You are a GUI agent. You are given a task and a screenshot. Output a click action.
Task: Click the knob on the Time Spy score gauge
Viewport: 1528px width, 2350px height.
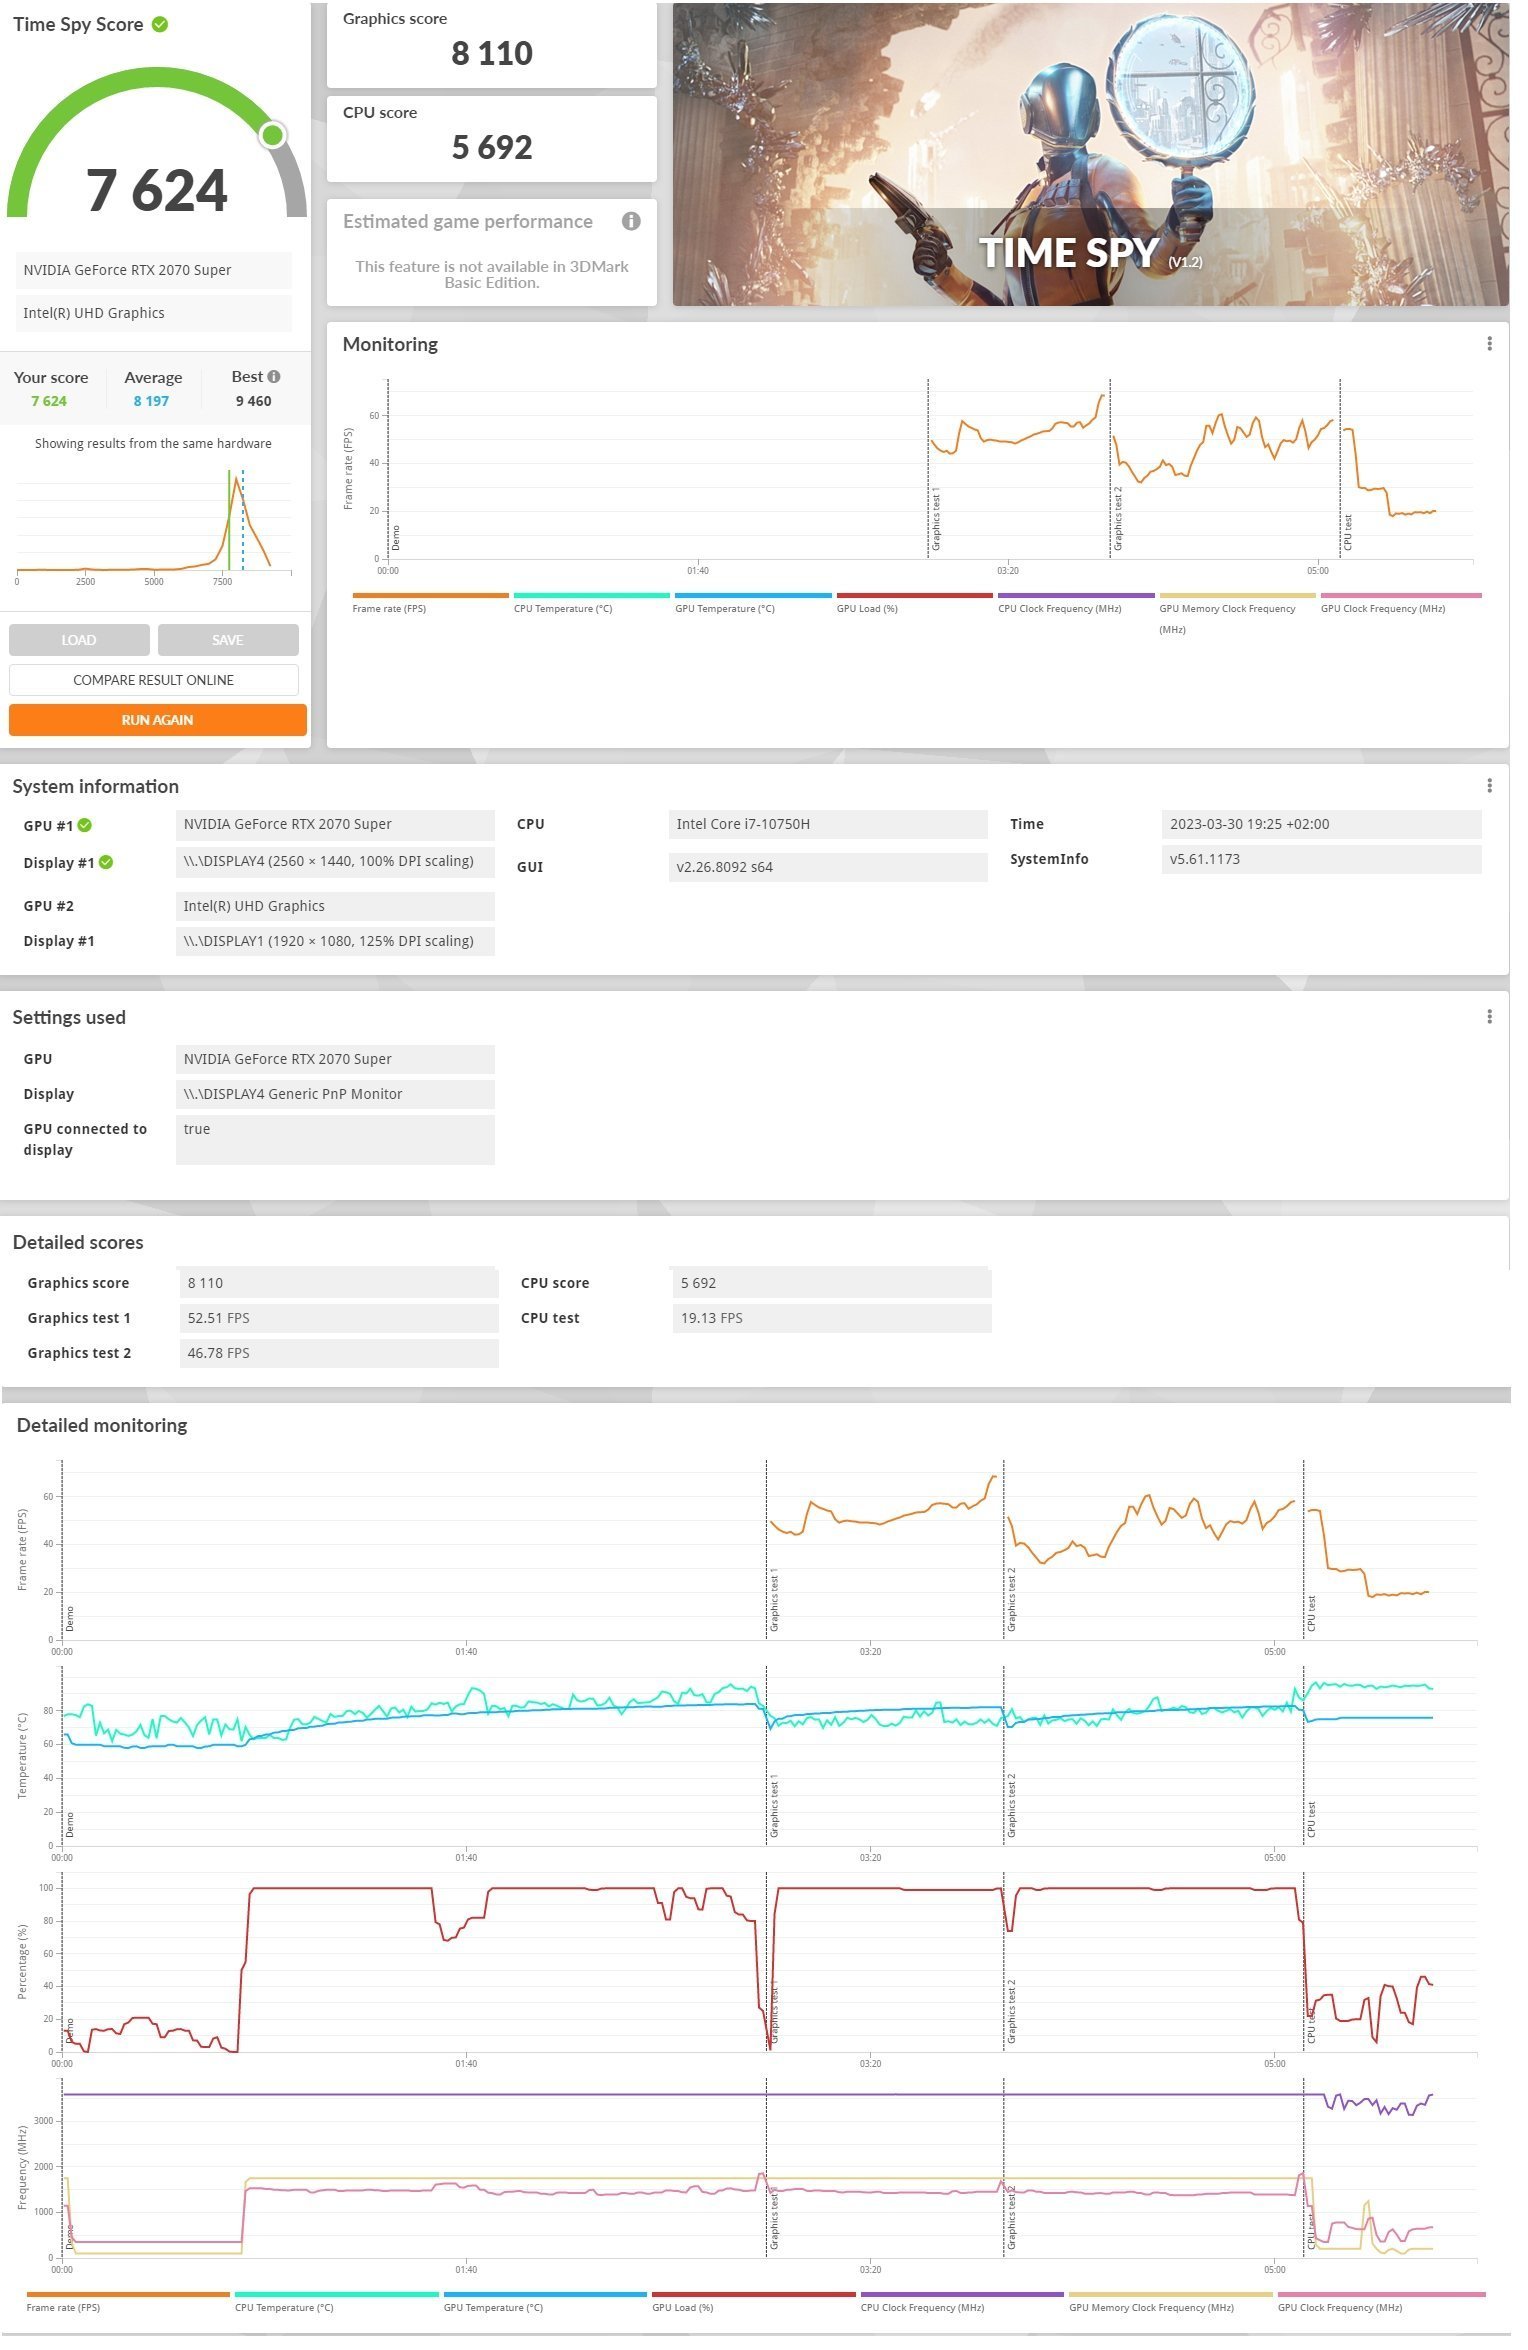coord(272,135)
